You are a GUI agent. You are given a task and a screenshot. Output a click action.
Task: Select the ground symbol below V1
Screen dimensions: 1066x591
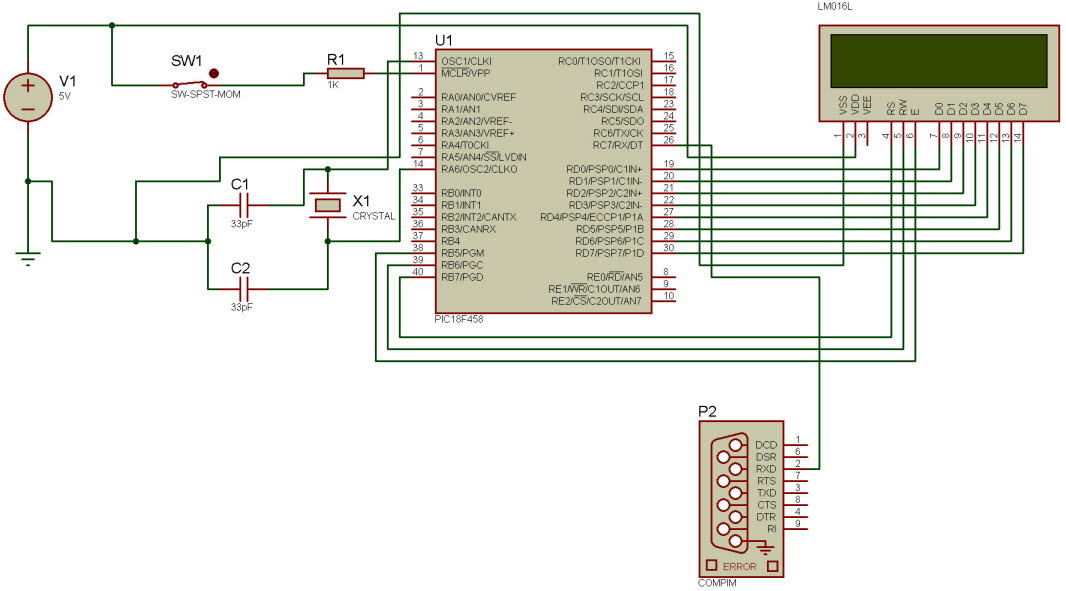point(28,258)
